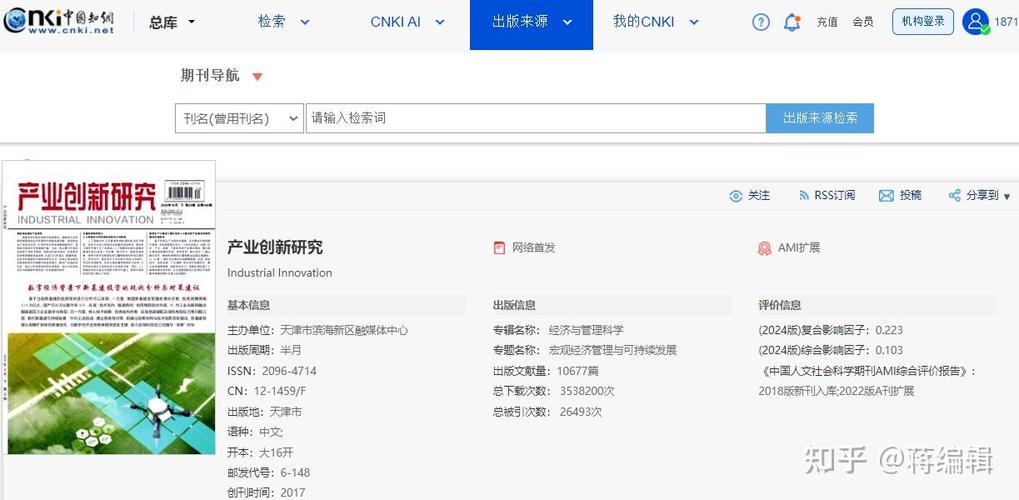This screenshot has width=1019, height=500.
Task: Click the 机构登录 button
Action: pyautogui.click(x=923, y=22)
